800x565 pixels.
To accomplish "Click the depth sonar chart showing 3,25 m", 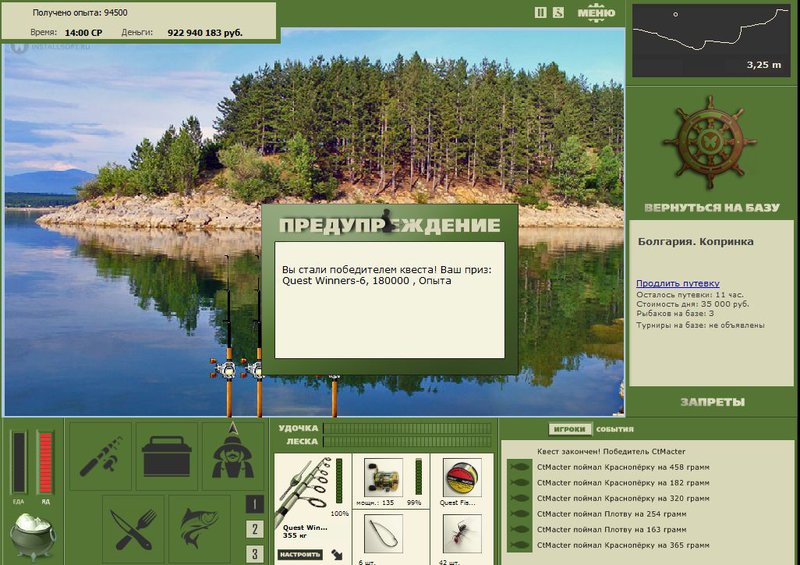I will [x=711, y=41].
